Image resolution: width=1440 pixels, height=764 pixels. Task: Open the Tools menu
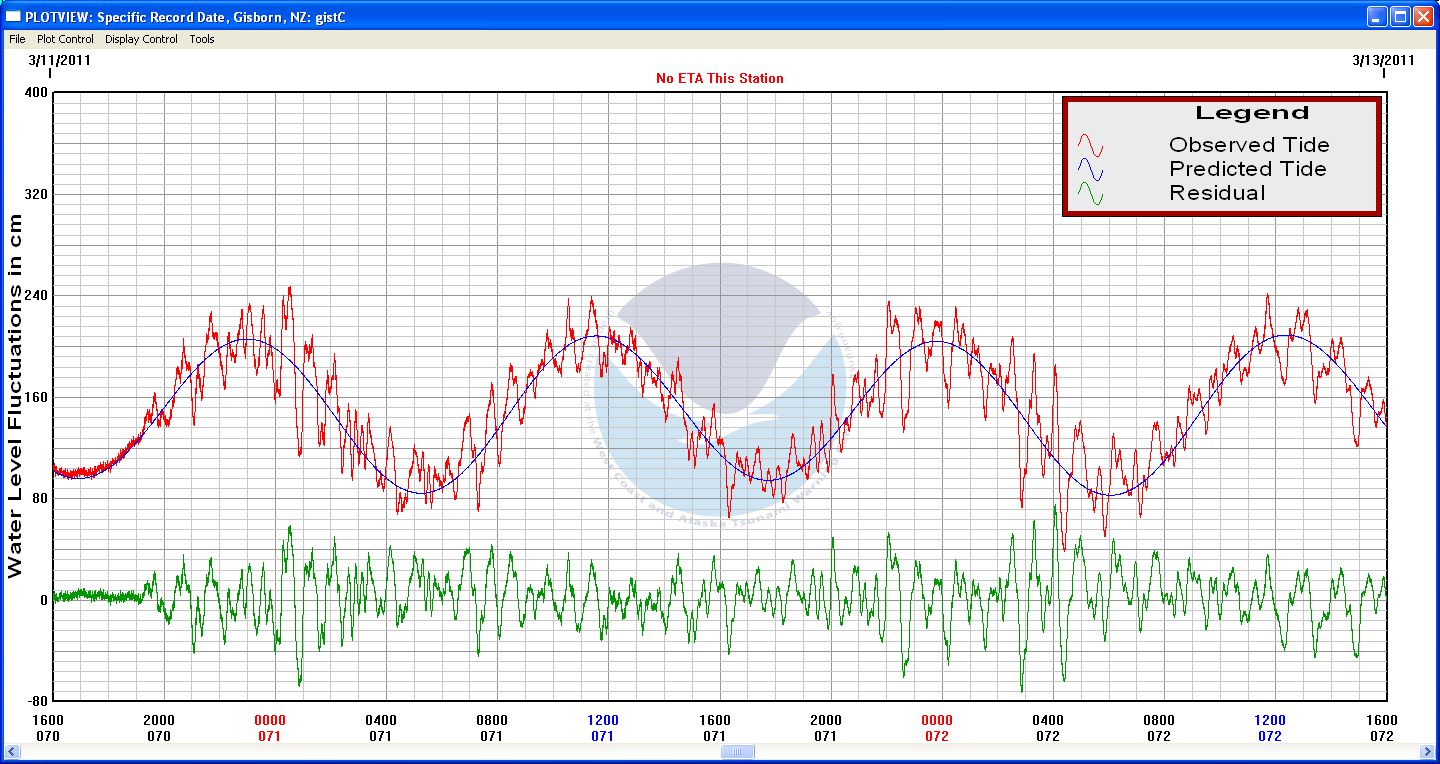[x=202, y=39]
